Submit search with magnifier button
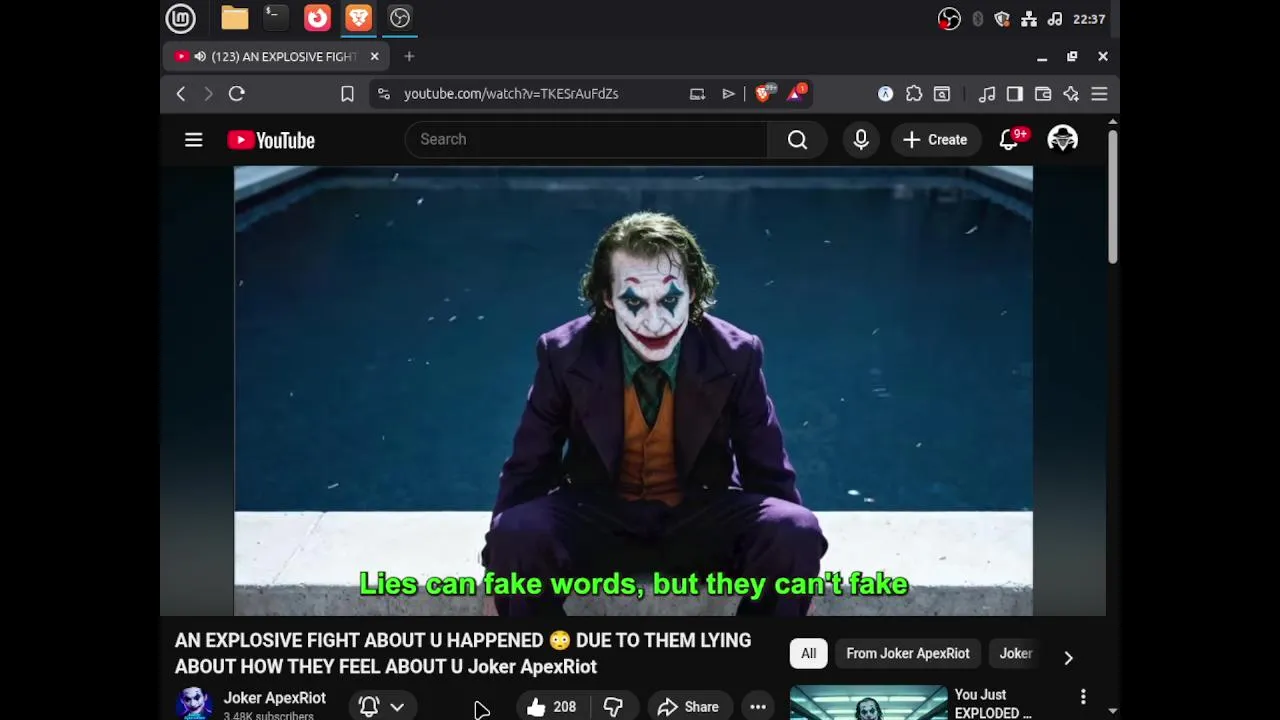This screenshot has height=720, width=1280. coord(797,140)
